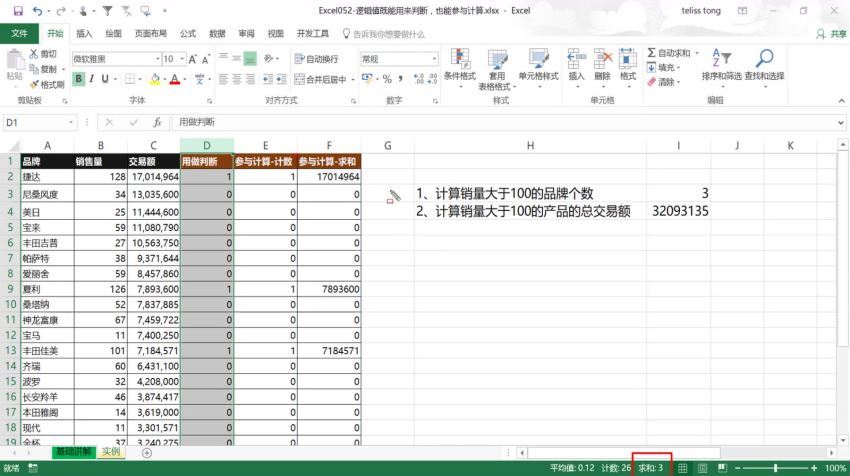Open the font name dropdown (微软雅黑)

[157, 59]
